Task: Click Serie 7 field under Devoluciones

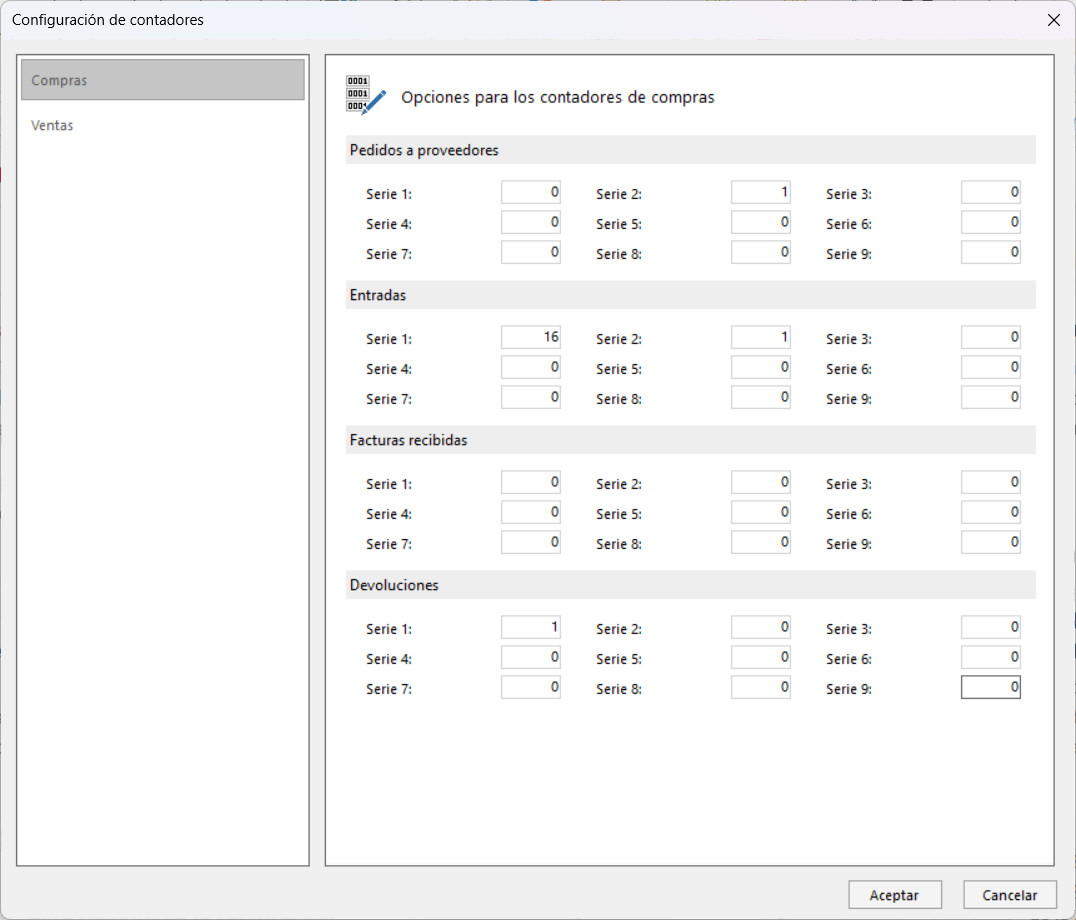Action: point(530,687)
